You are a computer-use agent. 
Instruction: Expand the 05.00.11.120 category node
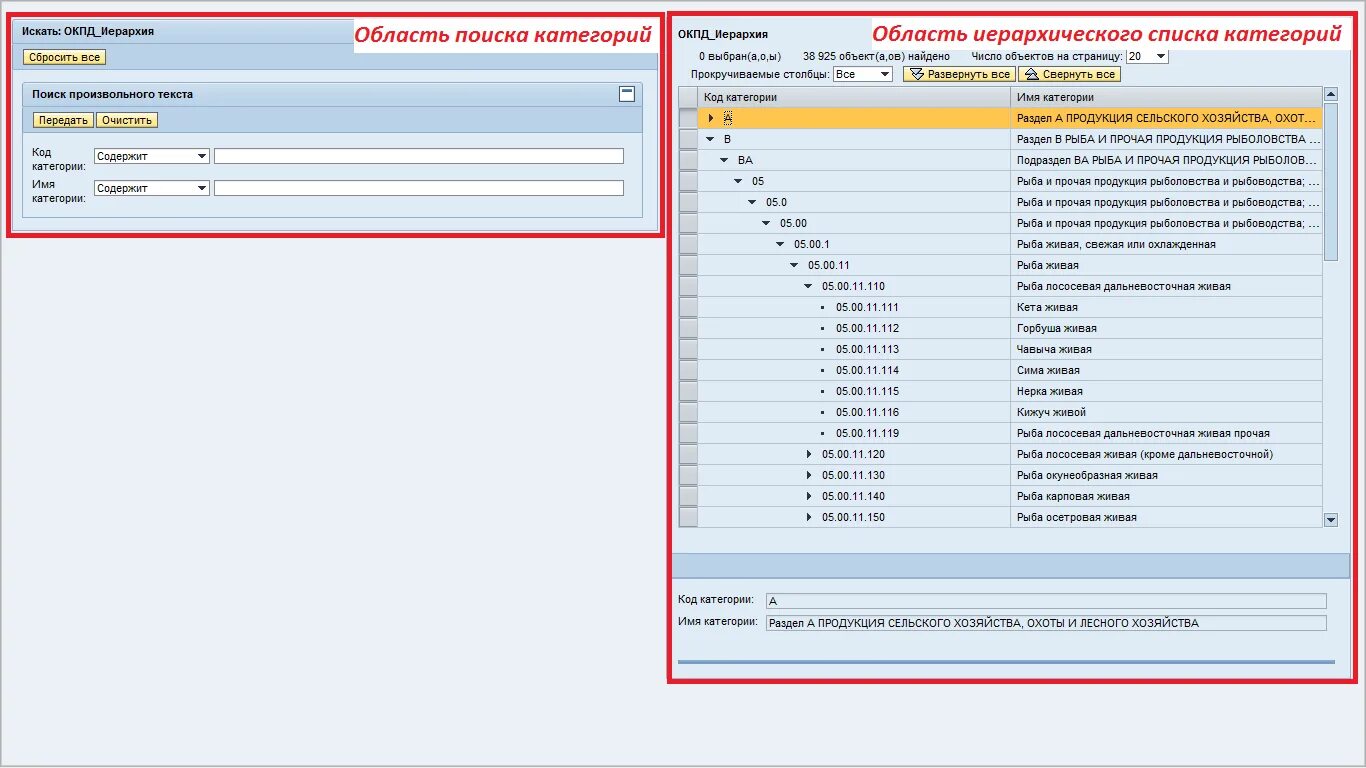(809, 454)
